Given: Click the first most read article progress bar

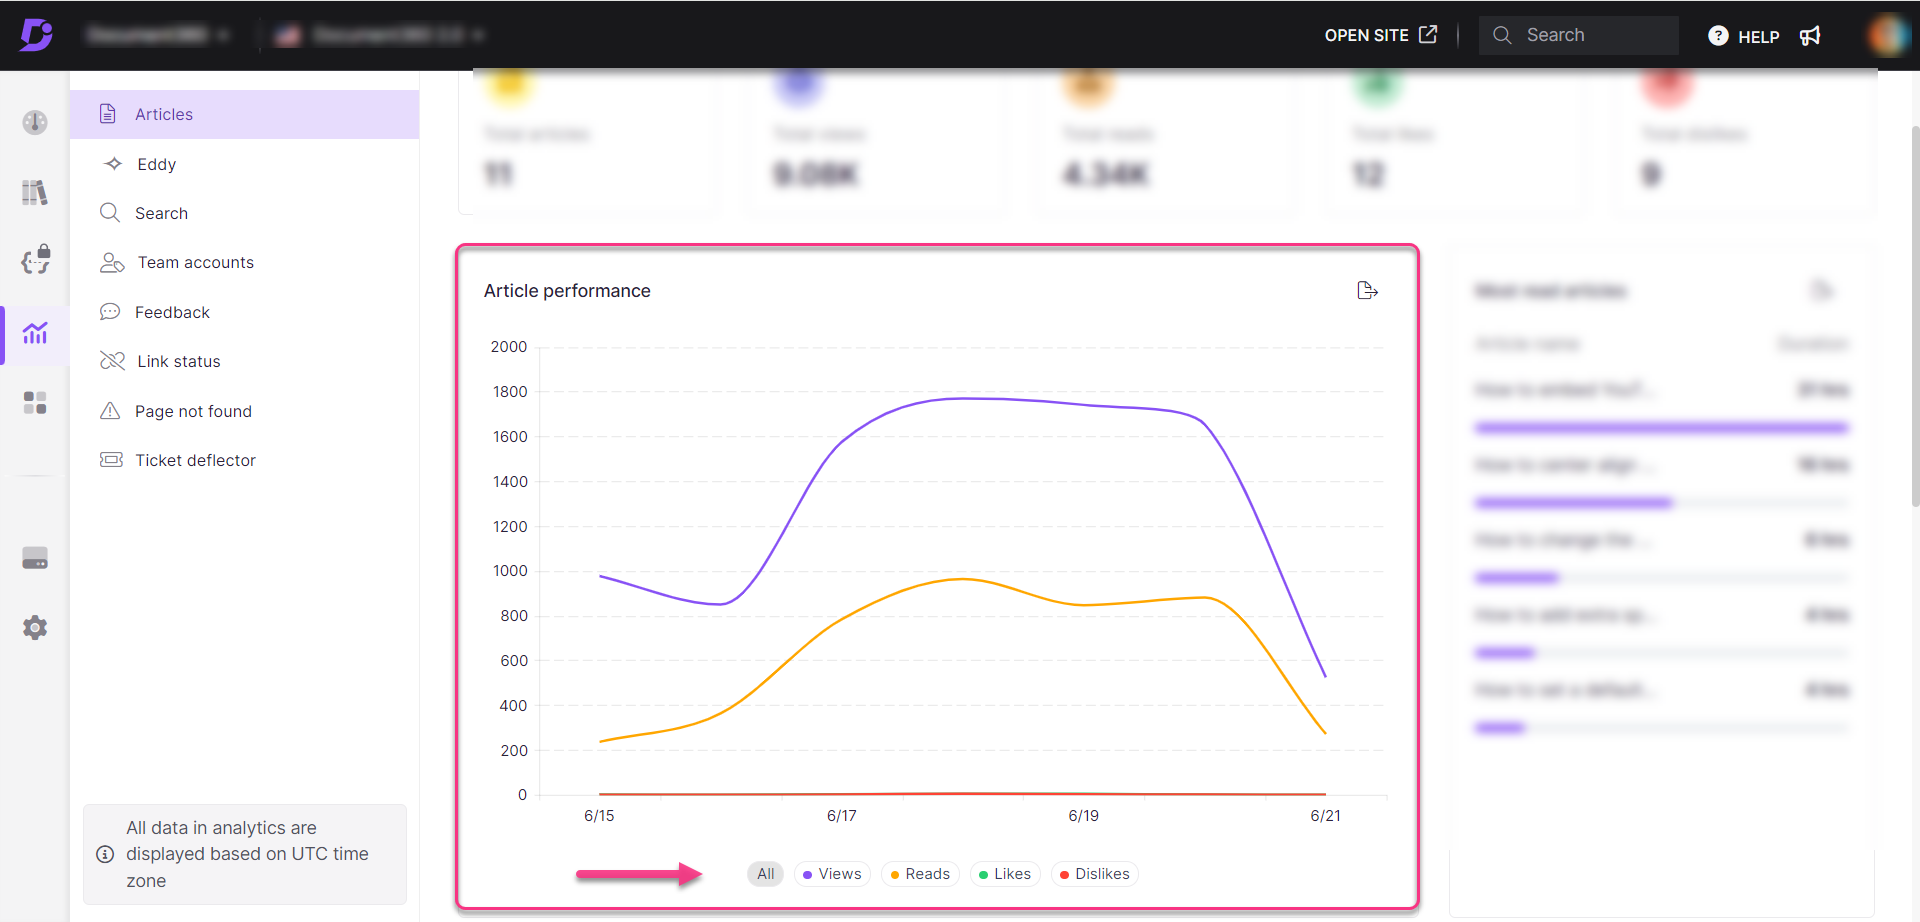Looking at the screenshot, I should (1661, 428).
